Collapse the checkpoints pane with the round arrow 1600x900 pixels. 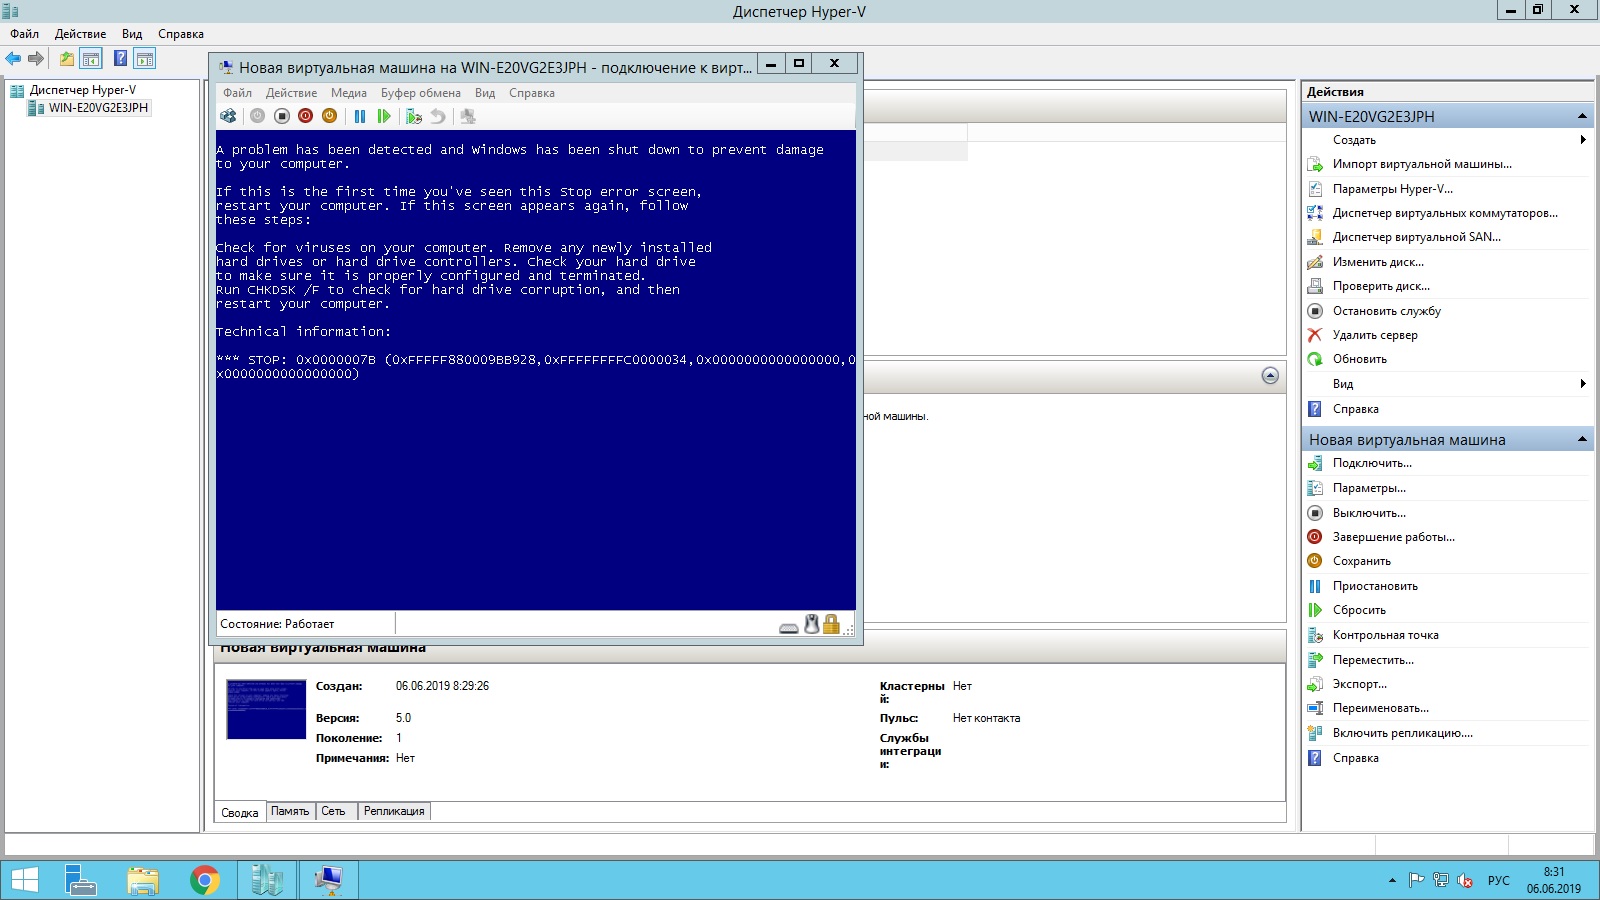[1270, 376]
